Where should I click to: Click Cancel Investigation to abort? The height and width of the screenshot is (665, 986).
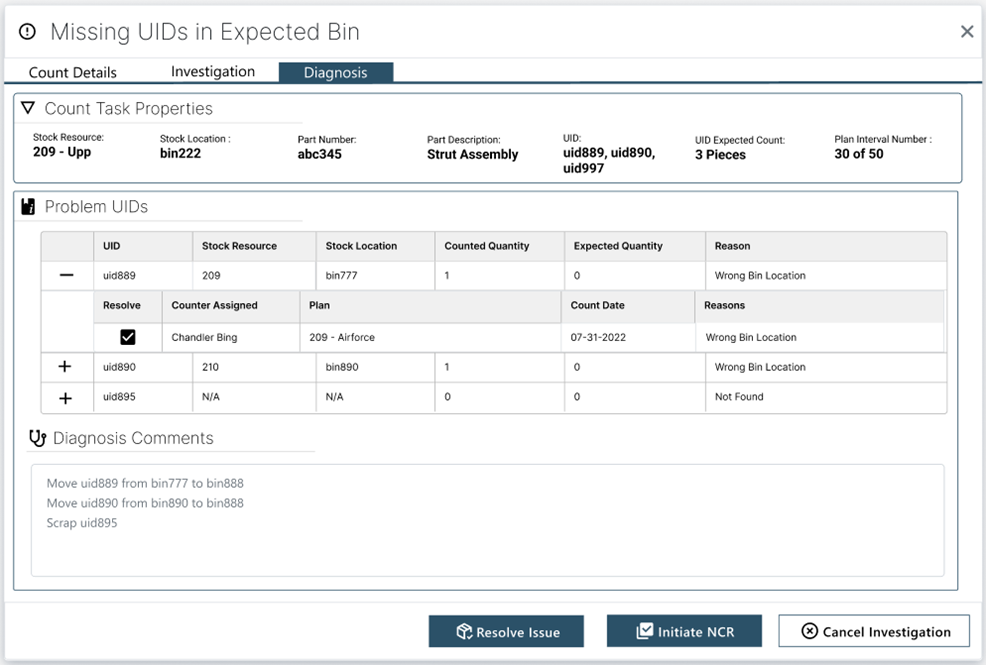click(873, 631)
